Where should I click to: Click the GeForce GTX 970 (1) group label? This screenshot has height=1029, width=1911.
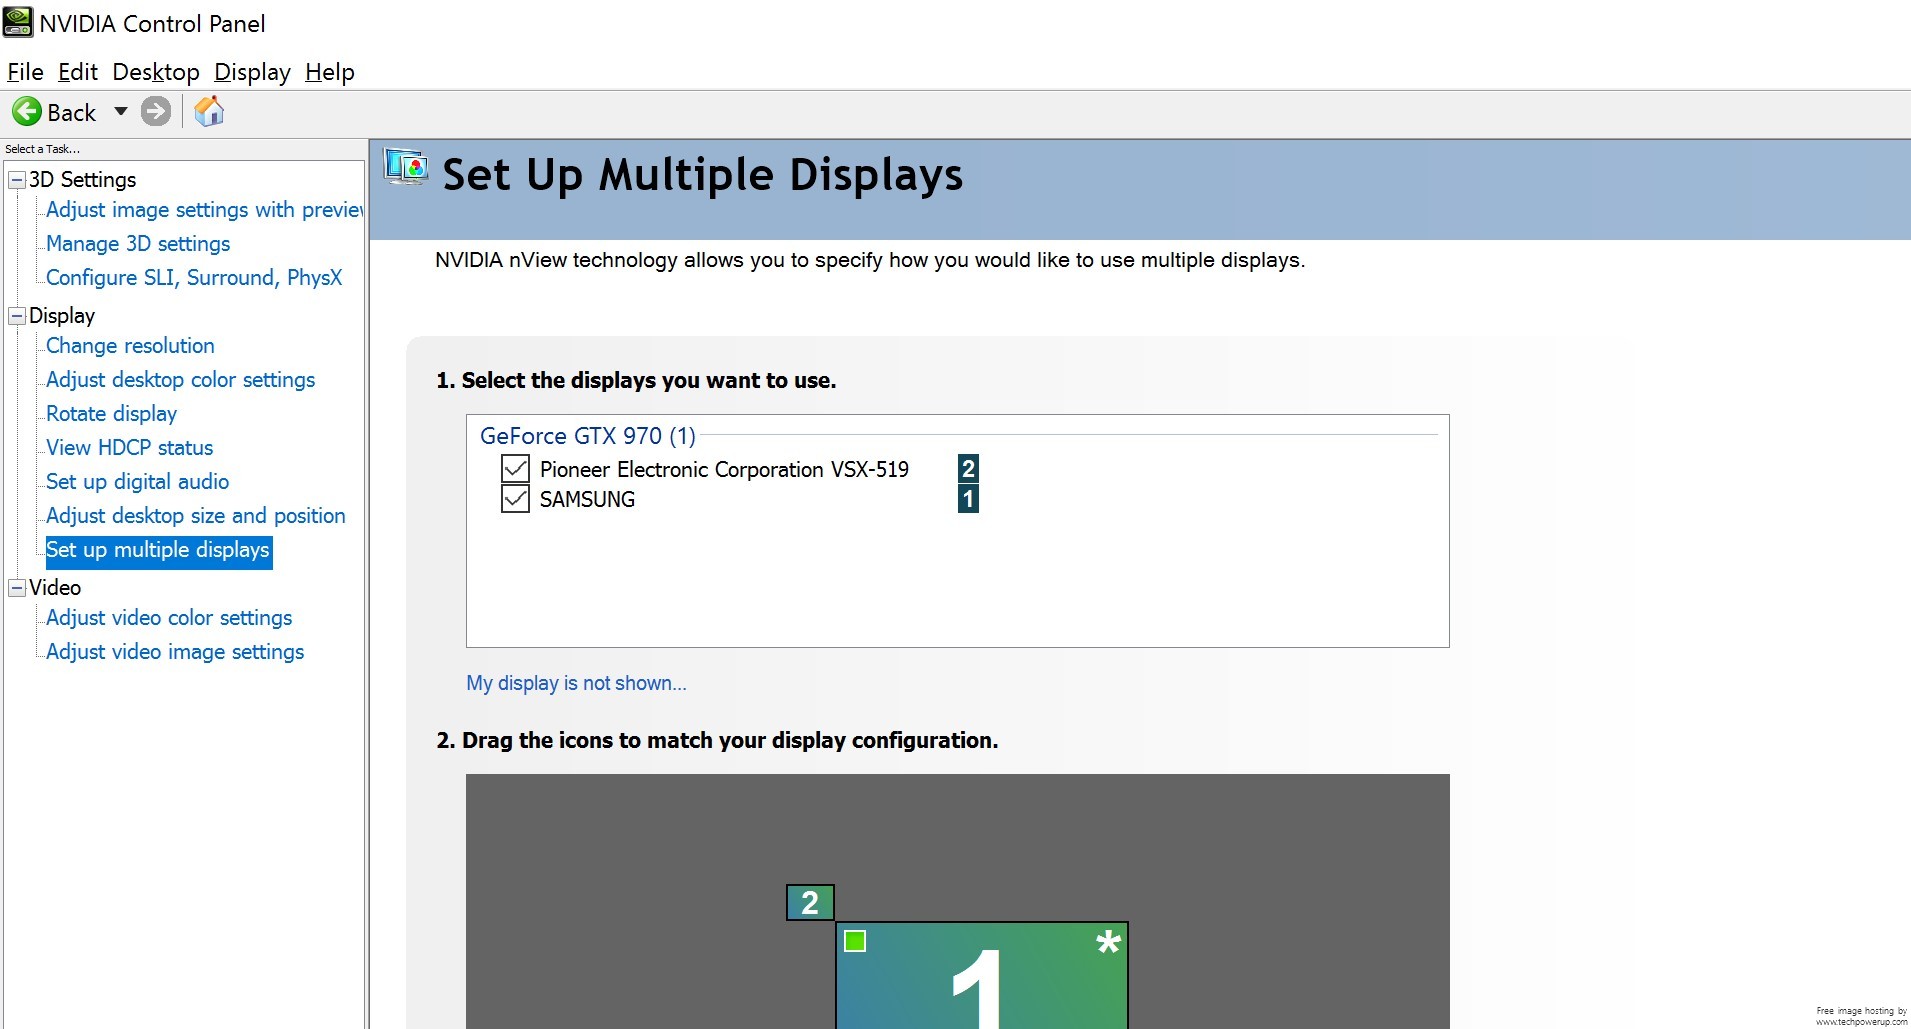pos(588,436)
